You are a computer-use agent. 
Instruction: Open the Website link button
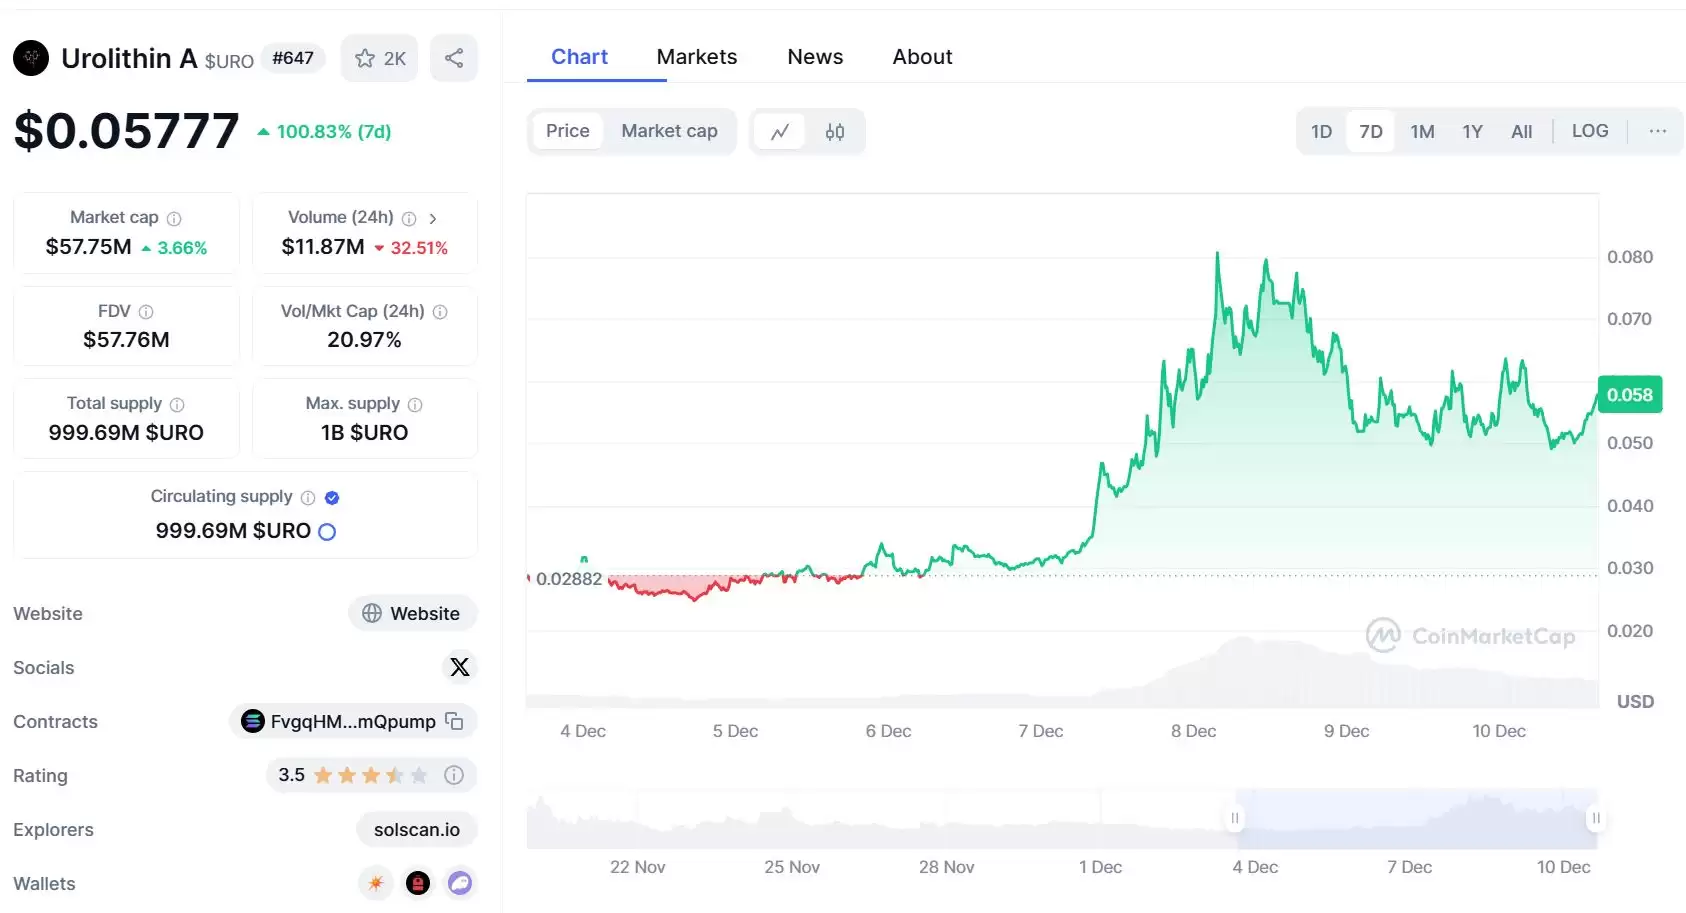pos(412,613)
